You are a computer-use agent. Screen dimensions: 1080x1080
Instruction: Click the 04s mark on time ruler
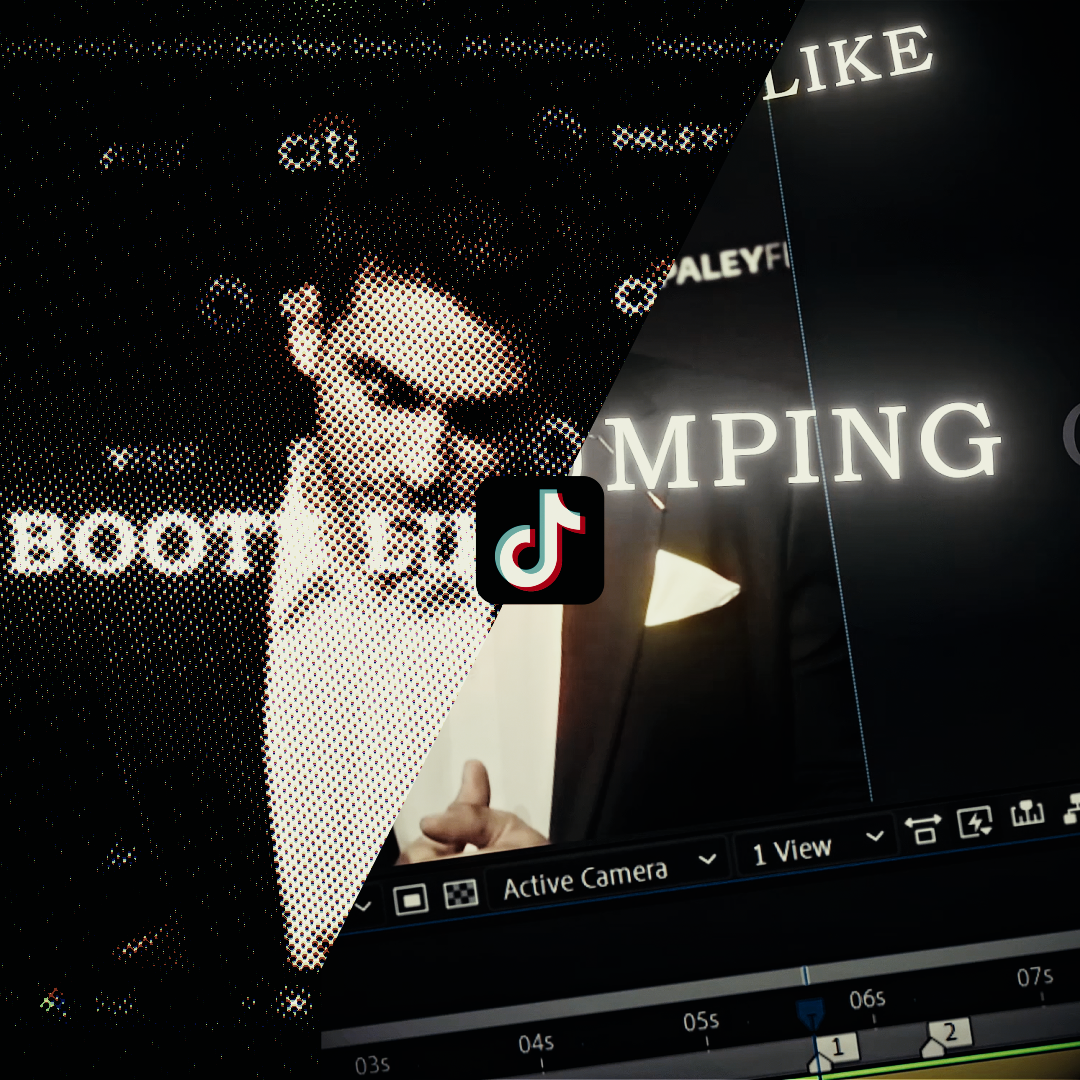pos(536,1043)
